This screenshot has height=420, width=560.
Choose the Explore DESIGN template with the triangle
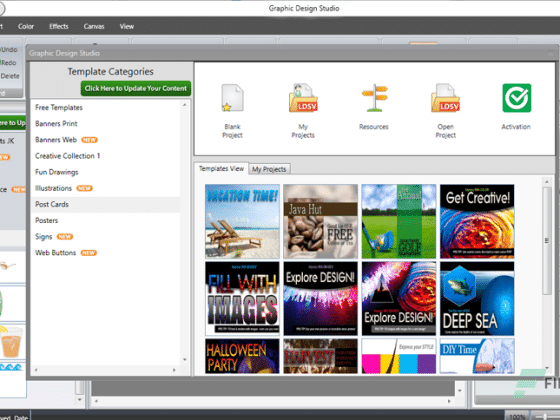tap(399, 299)
